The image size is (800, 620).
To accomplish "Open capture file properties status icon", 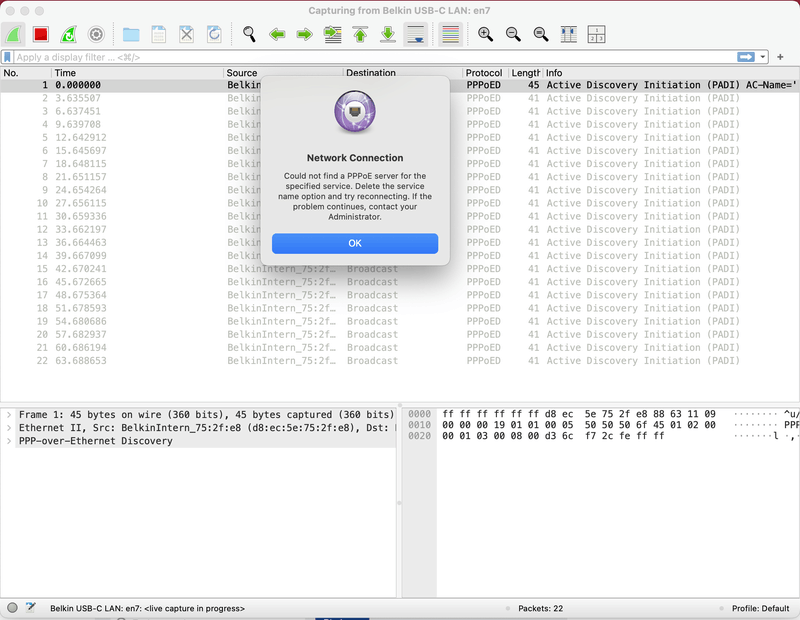I will pyautogui.click(x=31, y=607).
